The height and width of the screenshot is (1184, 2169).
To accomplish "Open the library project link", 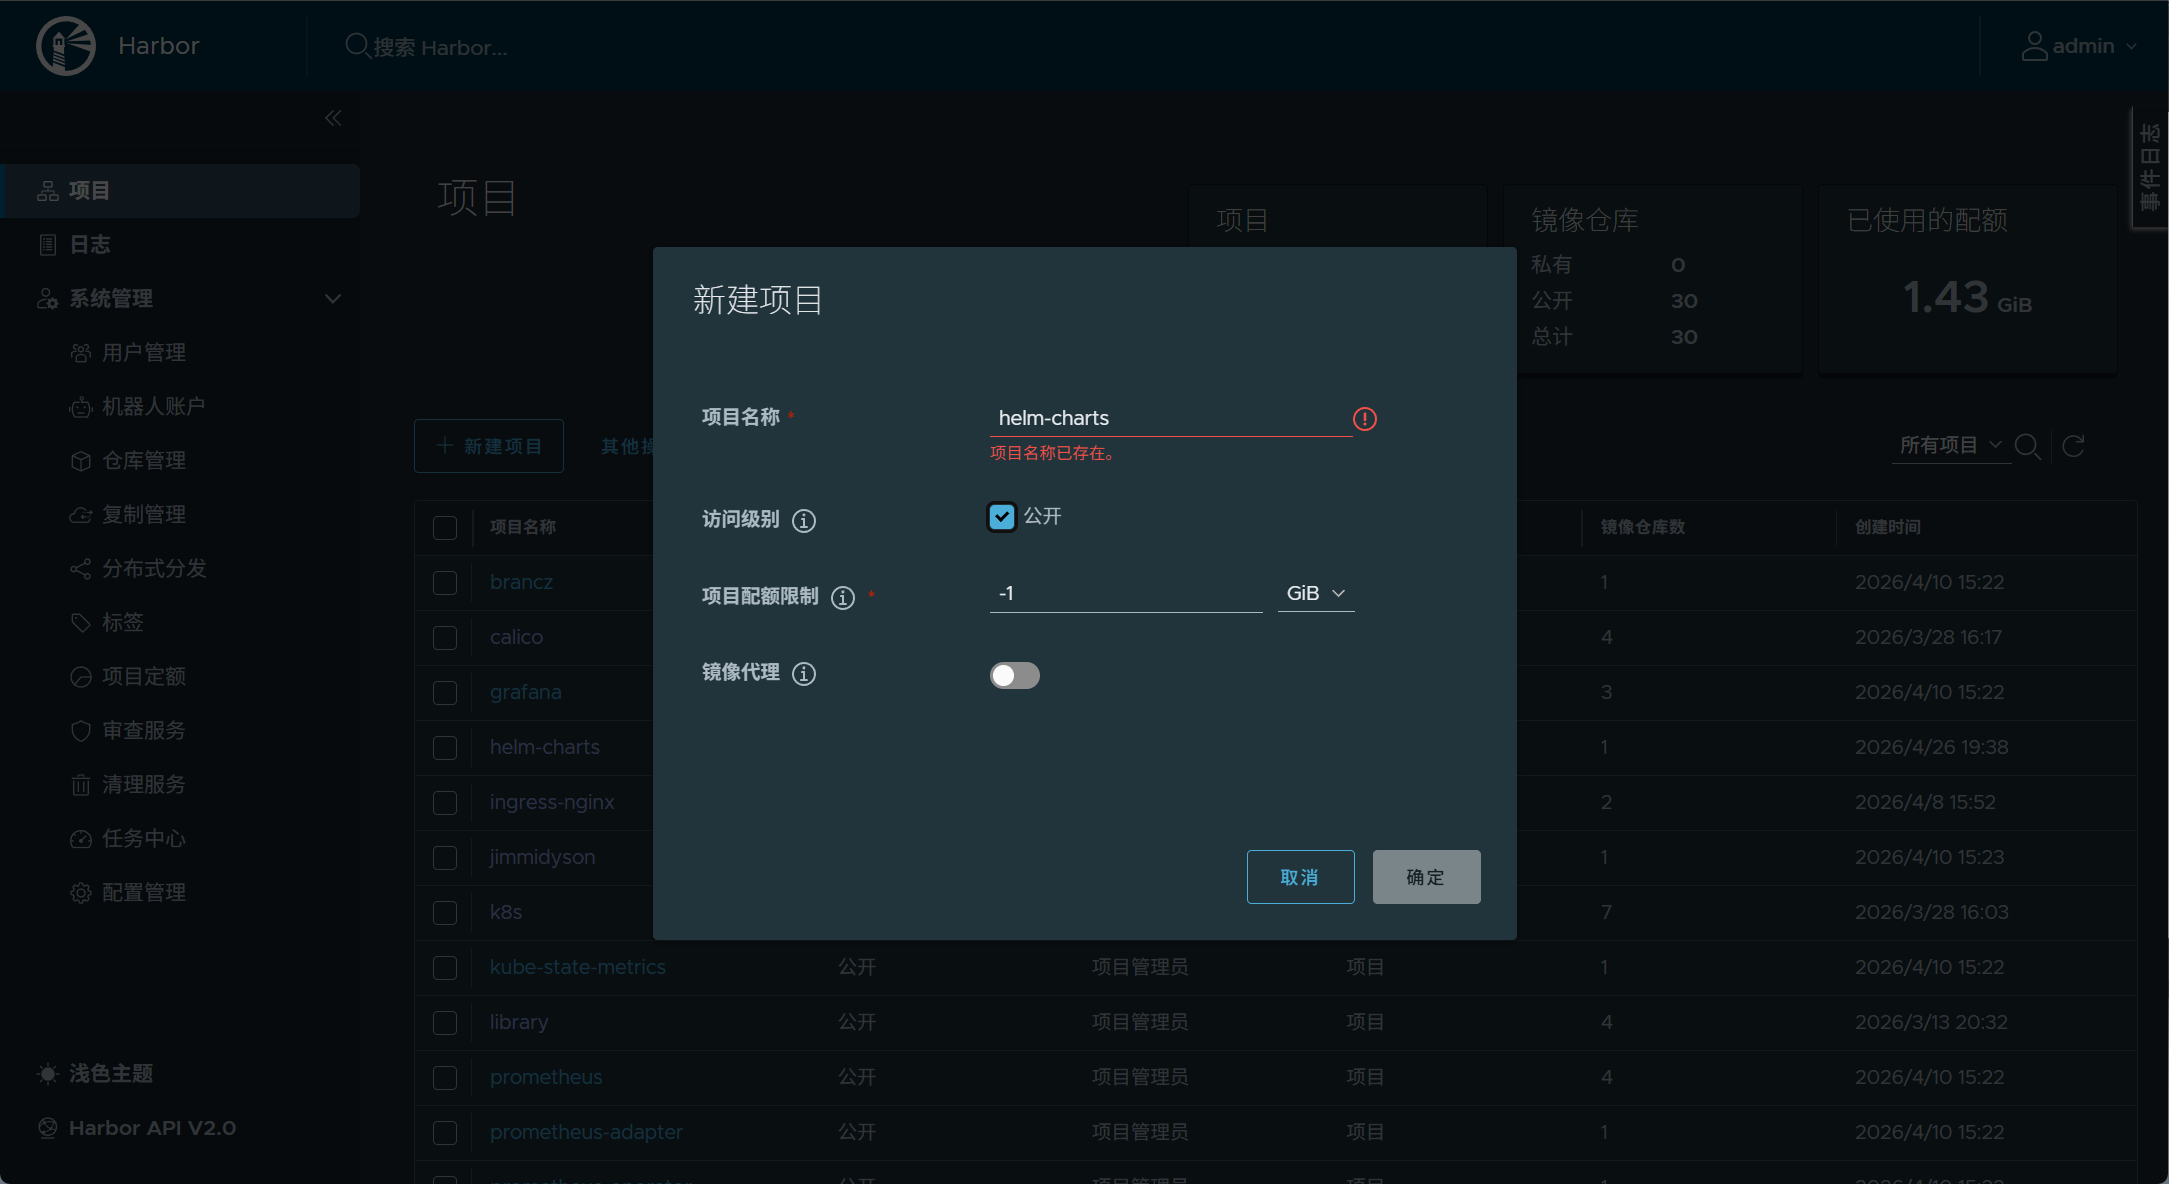I will (519, 1022).
